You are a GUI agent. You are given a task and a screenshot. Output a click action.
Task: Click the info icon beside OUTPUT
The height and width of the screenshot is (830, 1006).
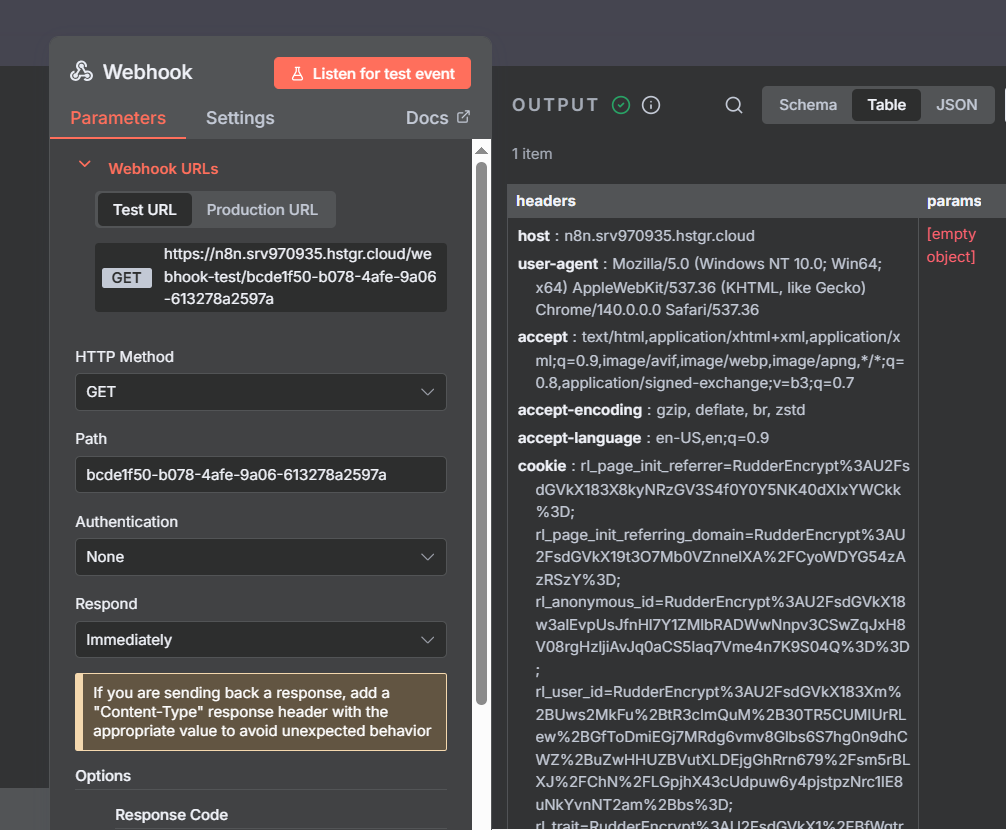pyautogui.click(x=651, y=105)
